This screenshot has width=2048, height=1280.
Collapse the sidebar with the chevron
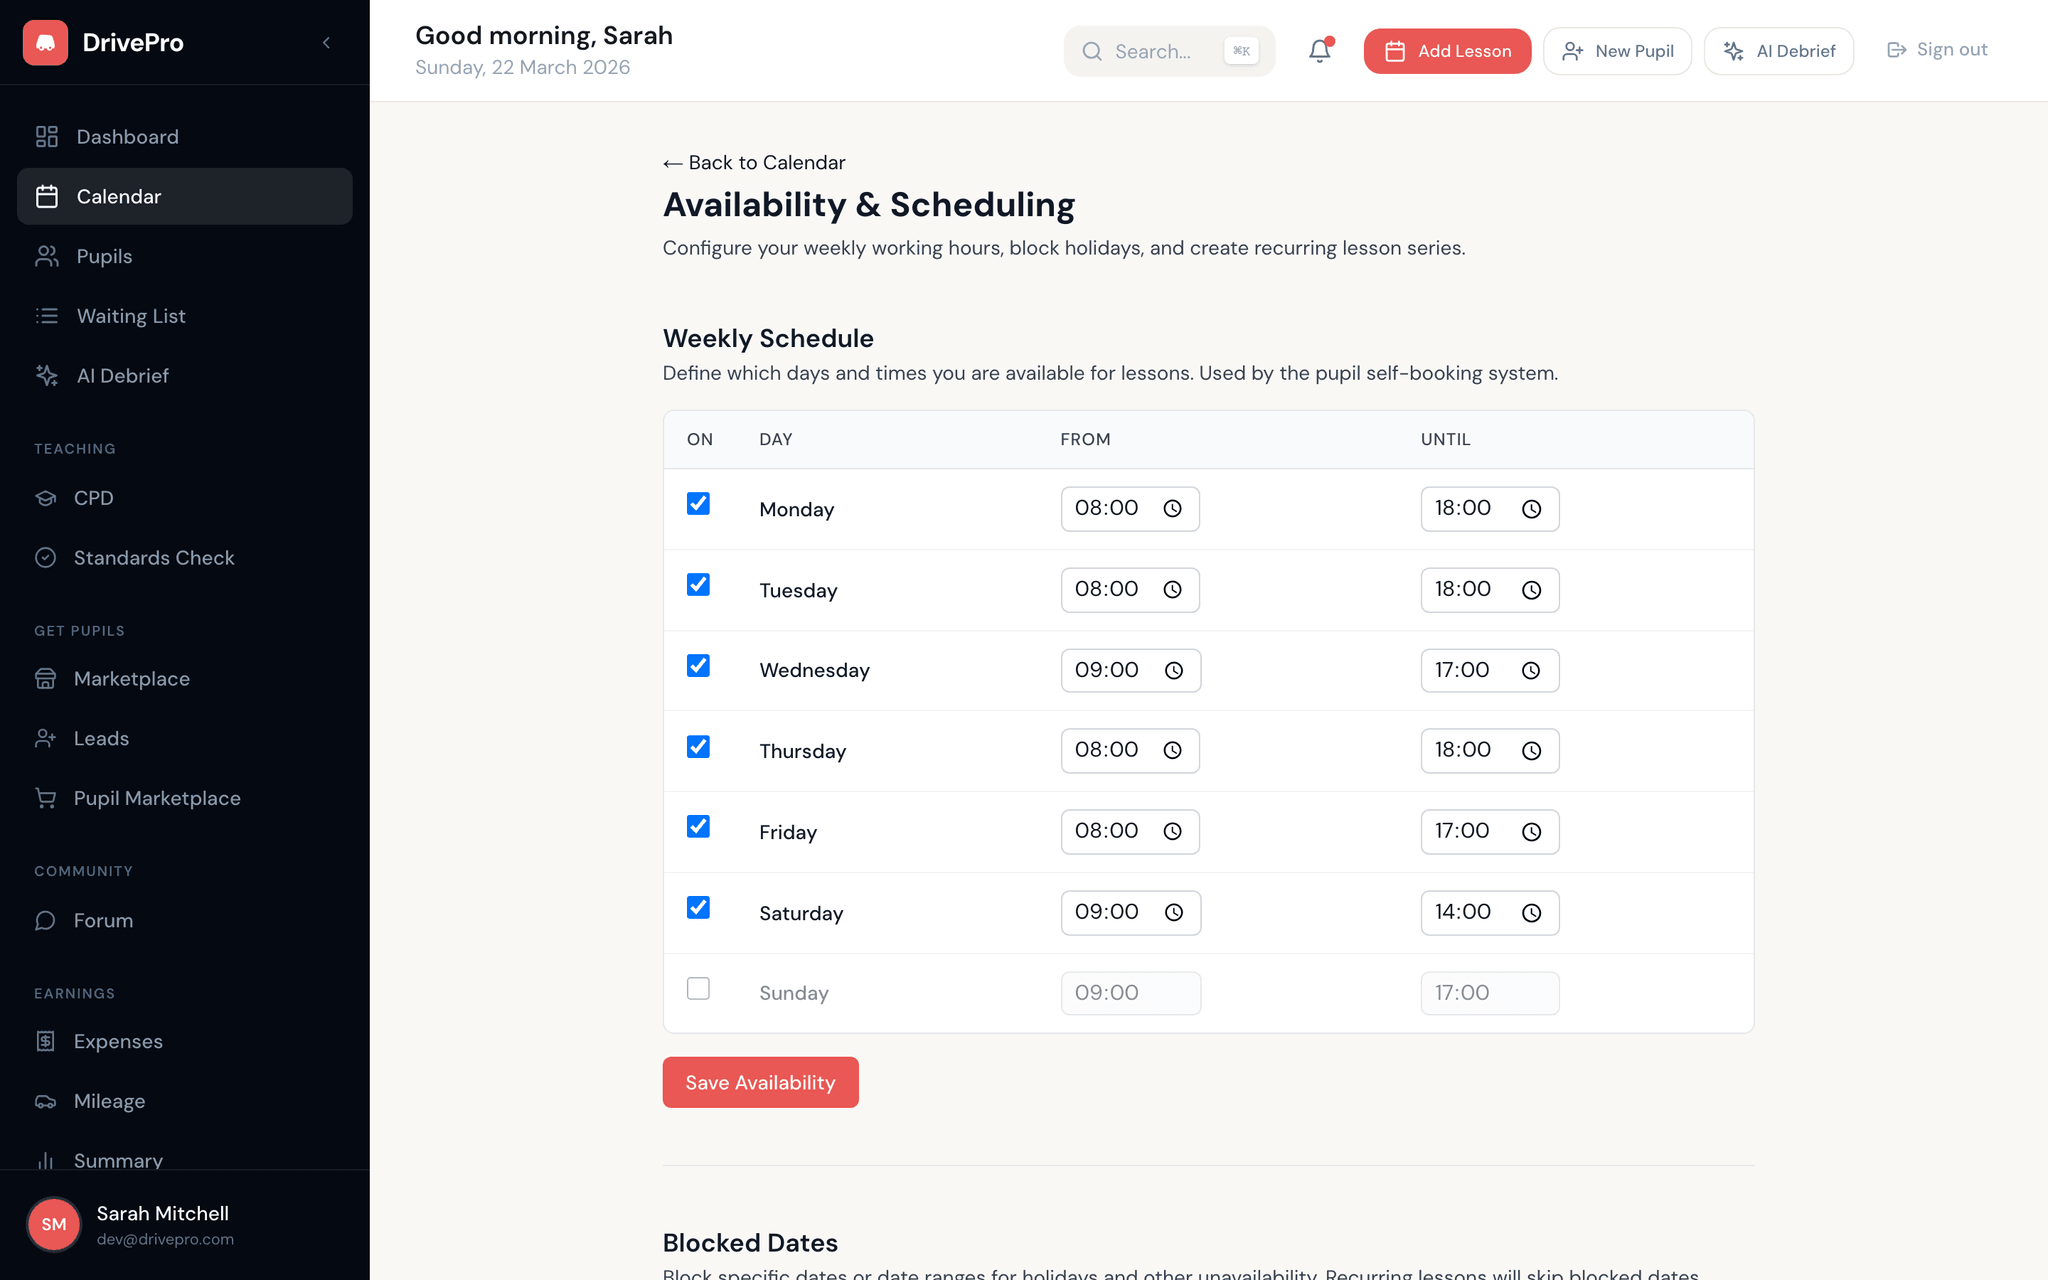click(x=326, y=42)
